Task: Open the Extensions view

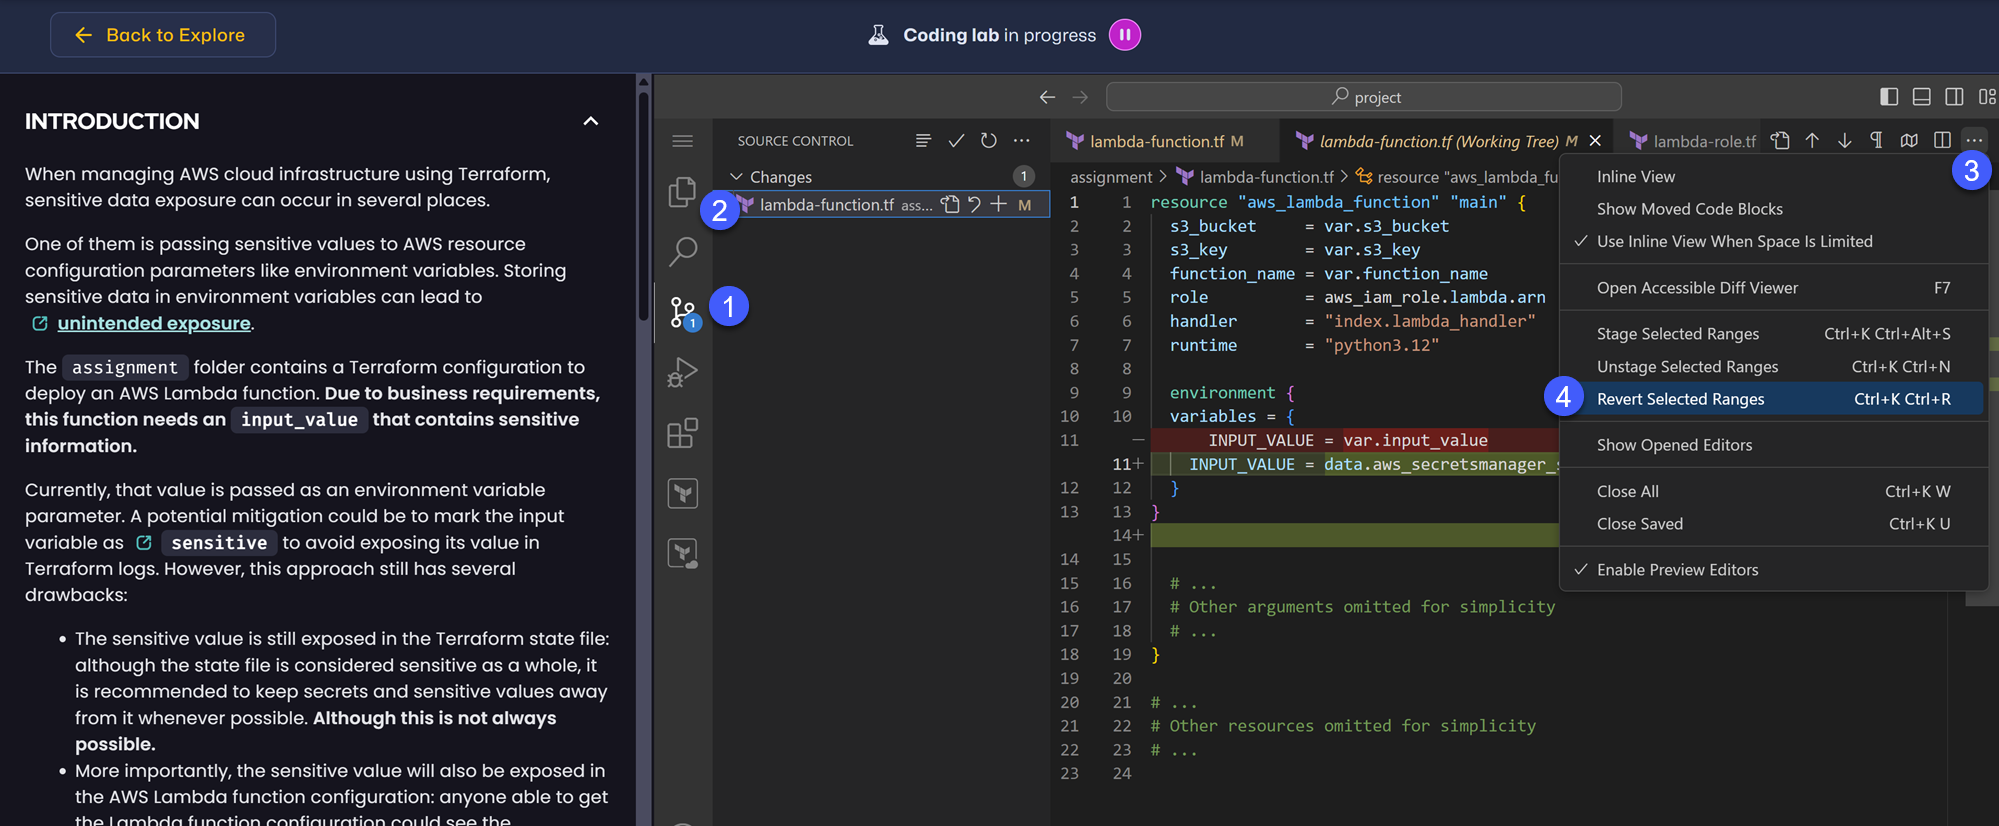Action: click(x=683, y=433)
